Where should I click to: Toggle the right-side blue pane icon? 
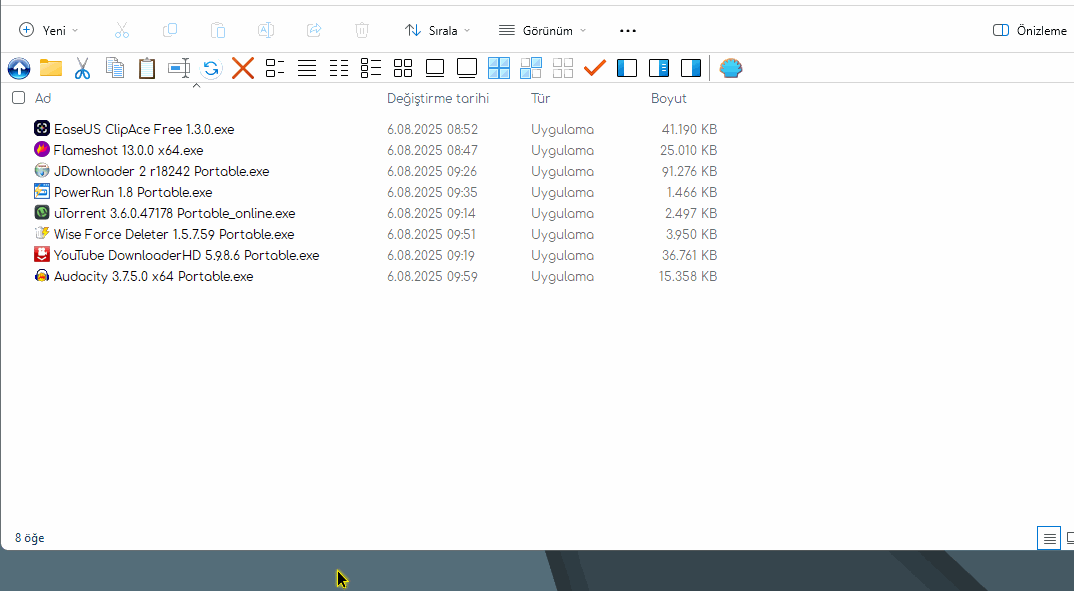690,68
